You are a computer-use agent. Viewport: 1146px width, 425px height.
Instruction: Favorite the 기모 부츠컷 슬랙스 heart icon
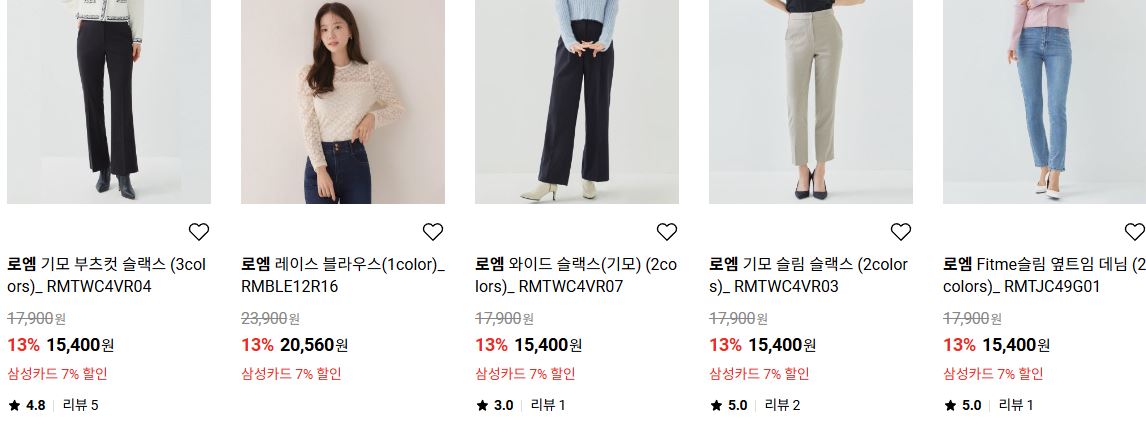click(199, 231)
